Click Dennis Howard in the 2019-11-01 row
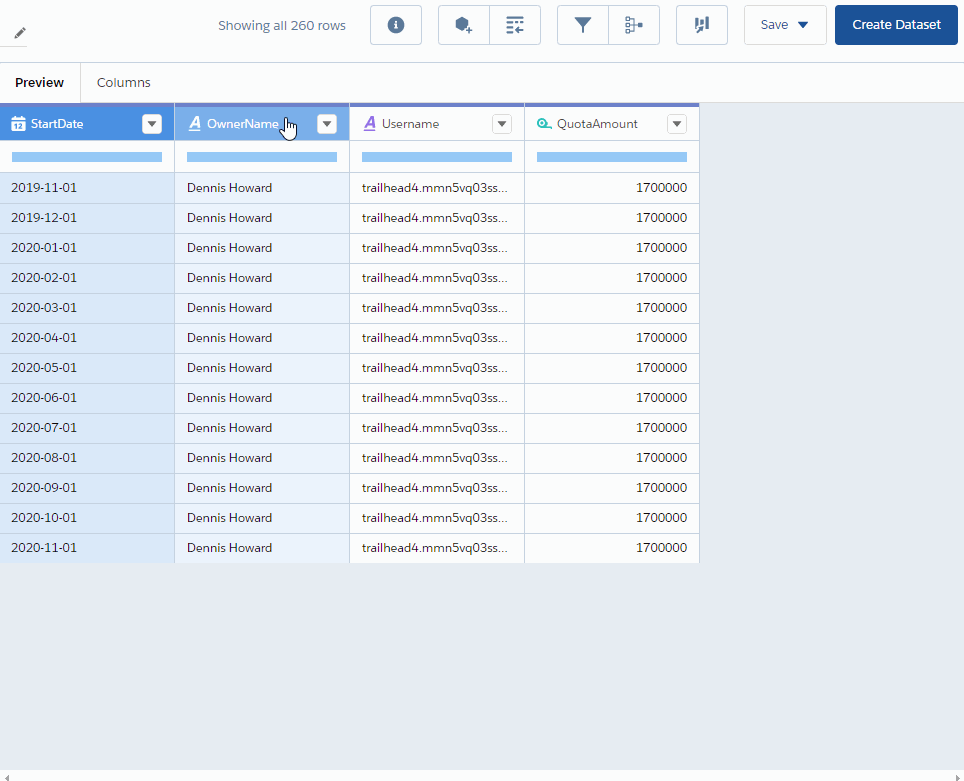Screen dimensions: 964x781 (x=262, y=188)
